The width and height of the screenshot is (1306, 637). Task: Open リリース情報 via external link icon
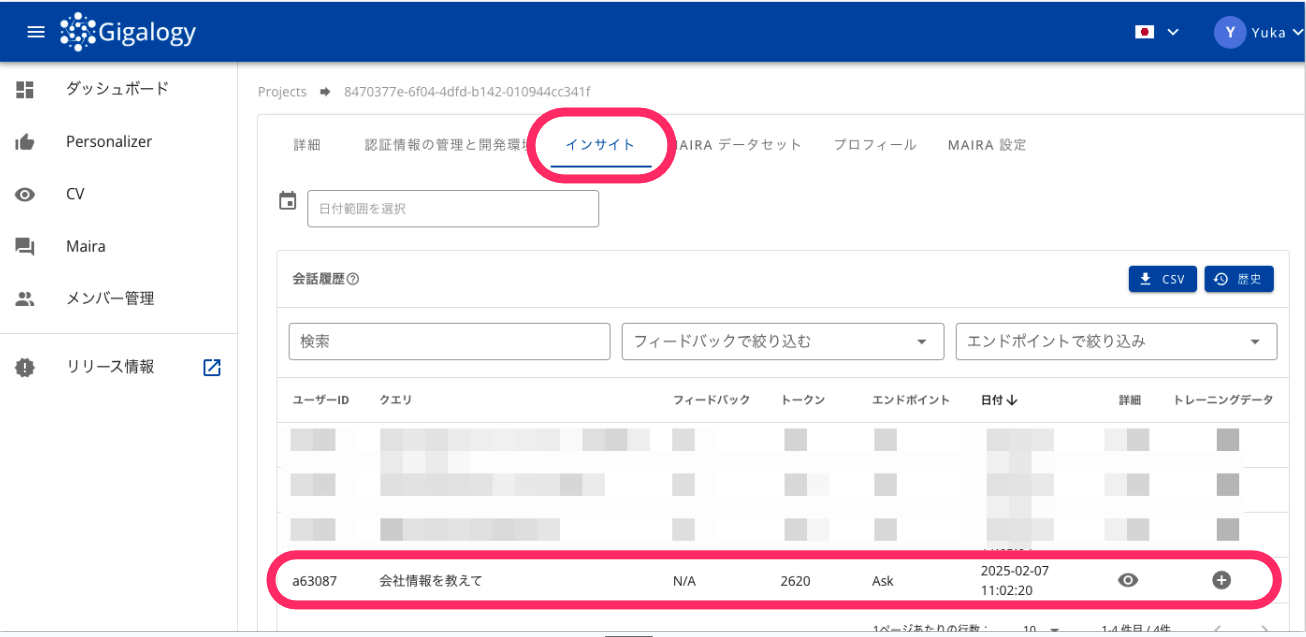[x=211, y=367]
